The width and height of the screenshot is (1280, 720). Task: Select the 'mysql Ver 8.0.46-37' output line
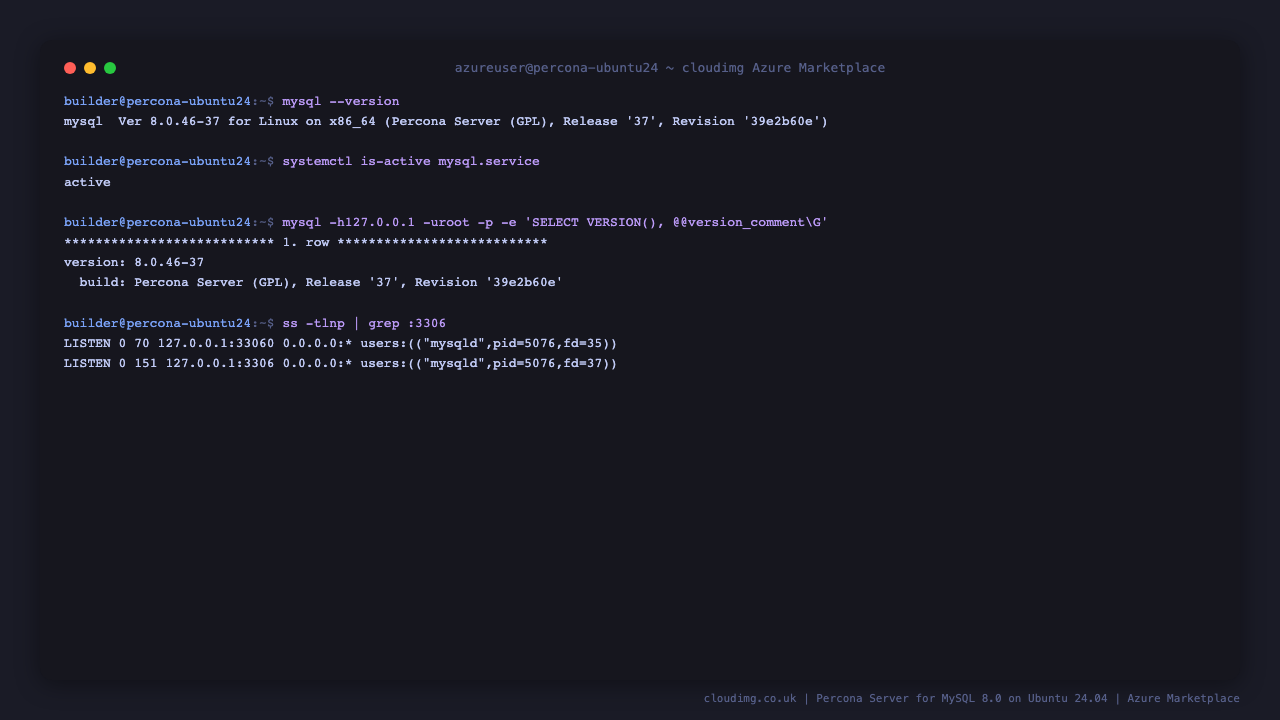(446, 122)
